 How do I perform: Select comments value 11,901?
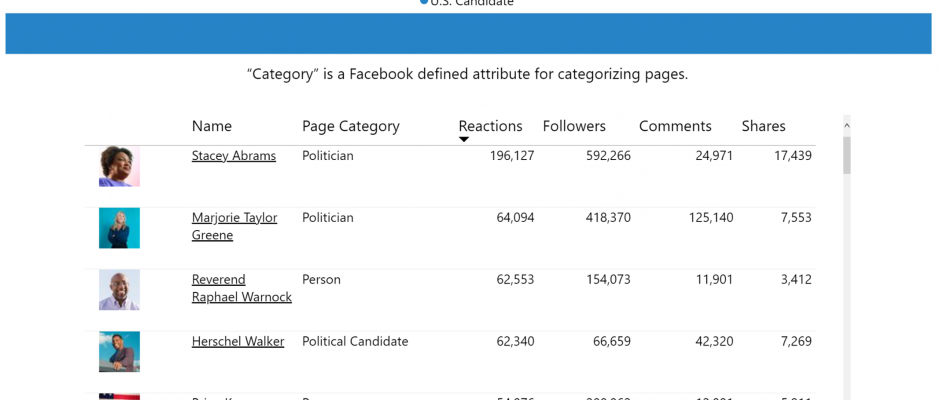tap(714, 279)
